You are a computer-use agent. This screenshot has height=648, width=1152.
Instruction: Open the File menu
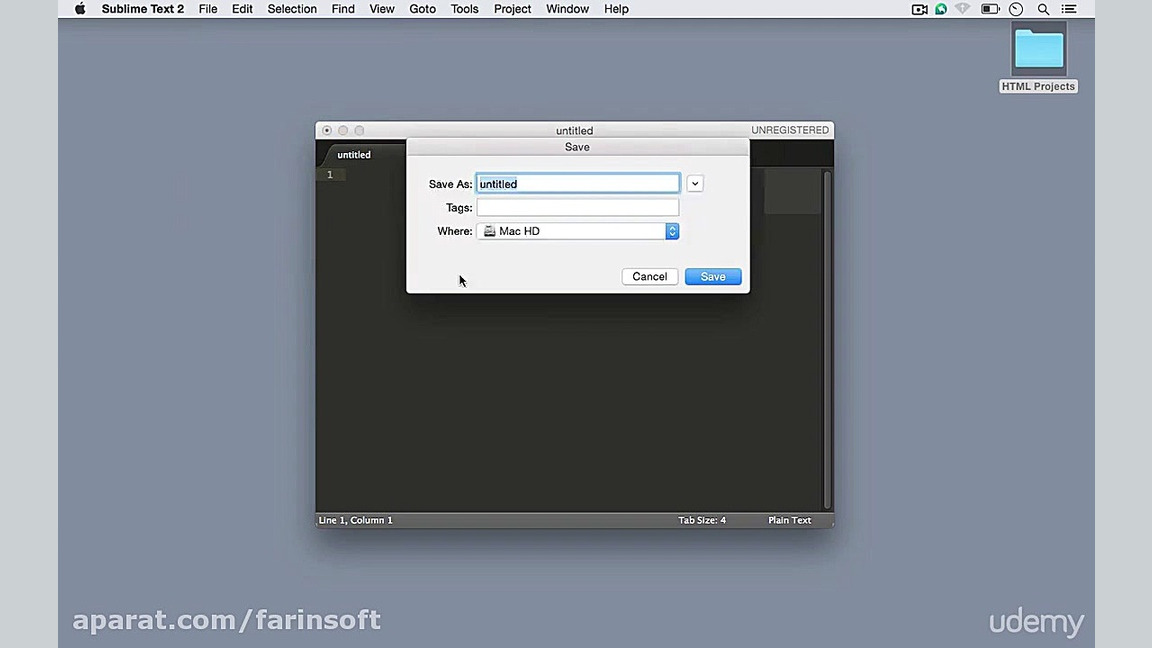208,9
